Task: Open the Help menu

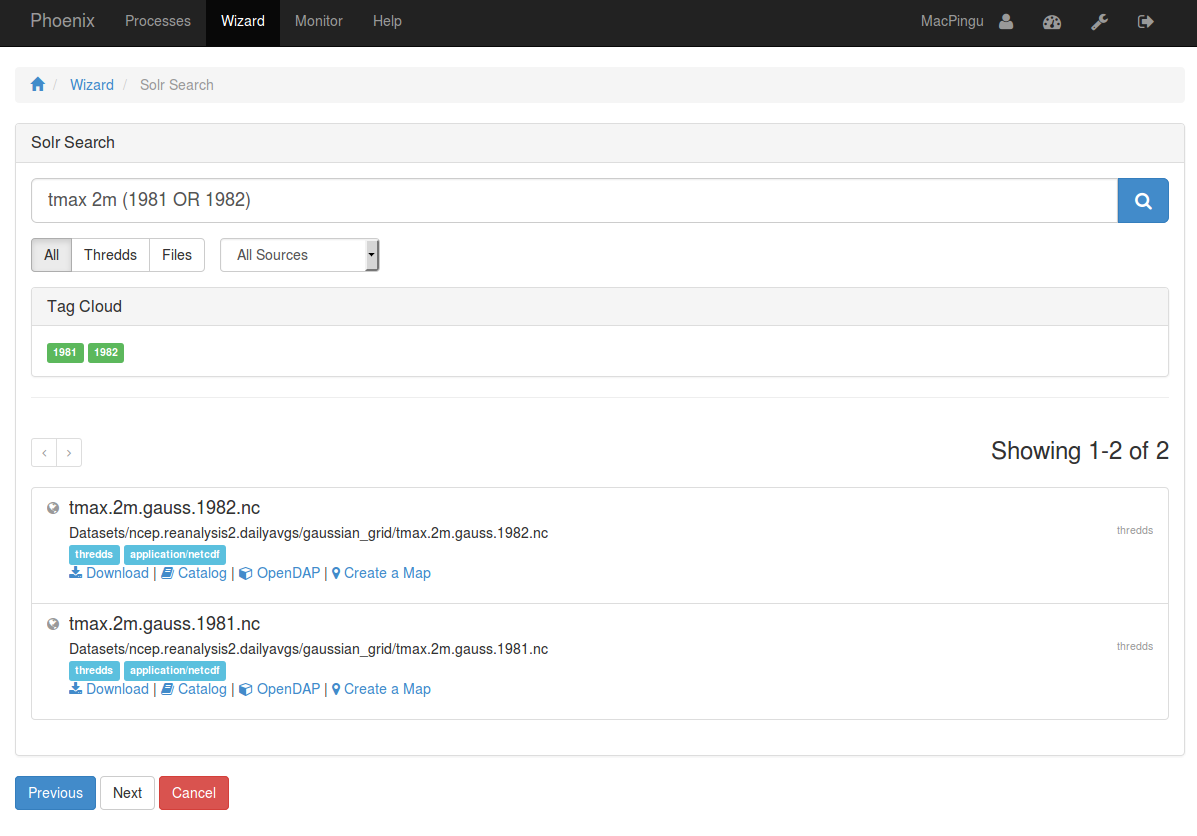Action: point(387,21)
